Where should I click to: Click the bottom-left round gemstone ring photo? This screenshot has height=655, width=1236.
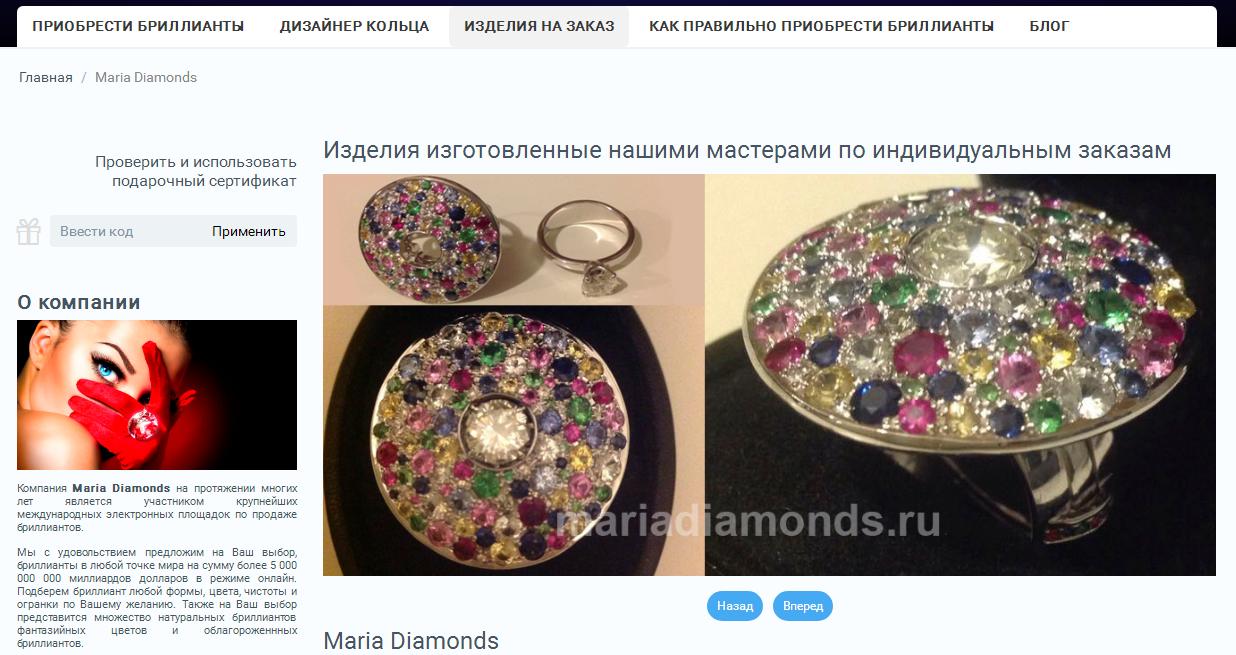514,440
